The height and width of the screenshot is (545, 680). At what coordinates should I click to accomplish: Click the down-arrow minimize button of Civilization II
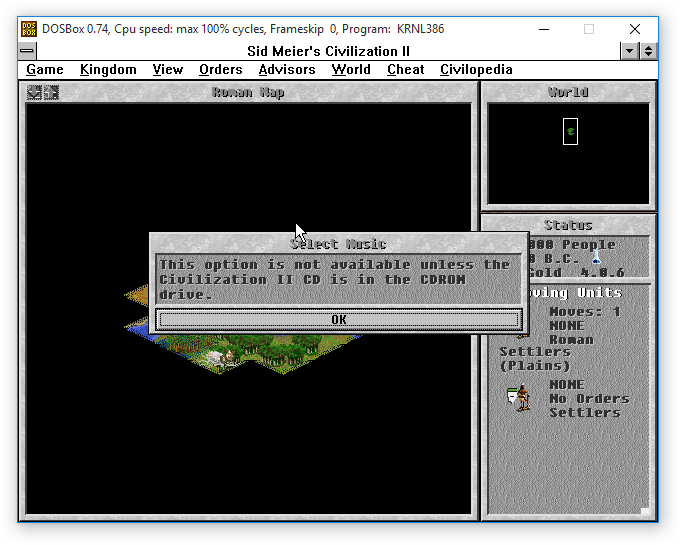click(x=629, y=51)
